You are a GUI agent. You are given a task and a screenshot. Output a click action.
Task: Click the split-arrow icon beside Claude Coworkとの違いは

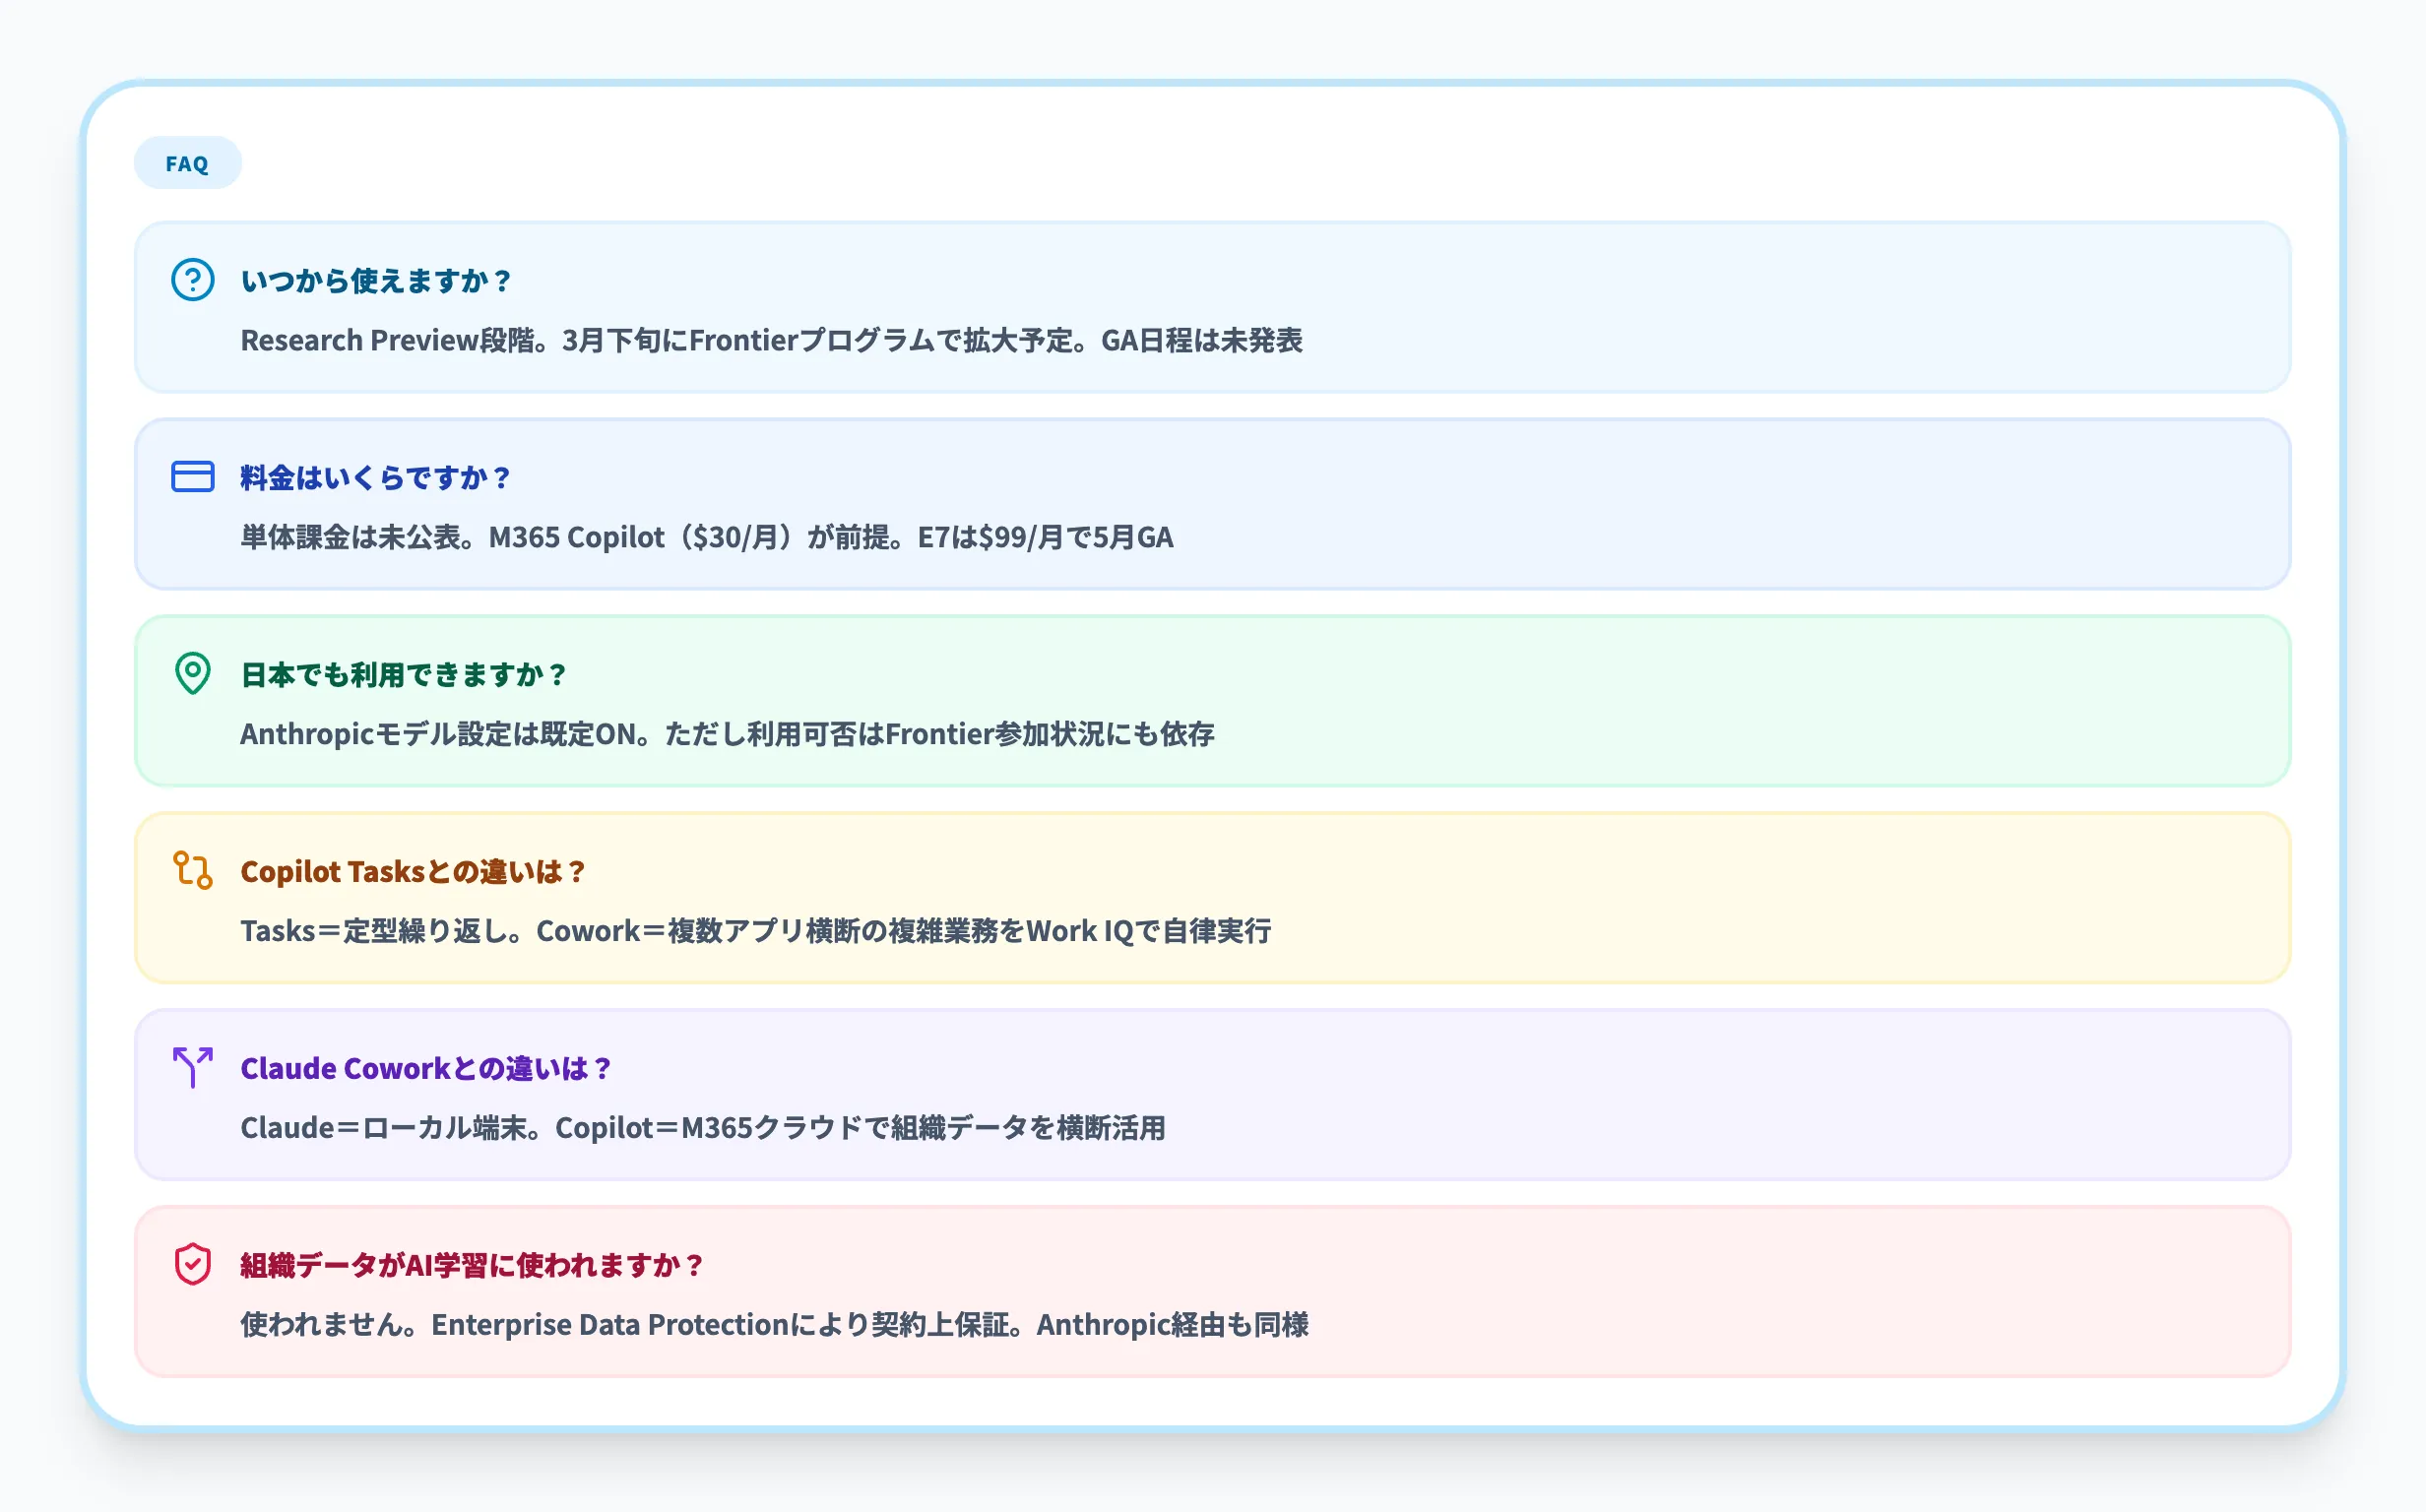(192, 1067)
